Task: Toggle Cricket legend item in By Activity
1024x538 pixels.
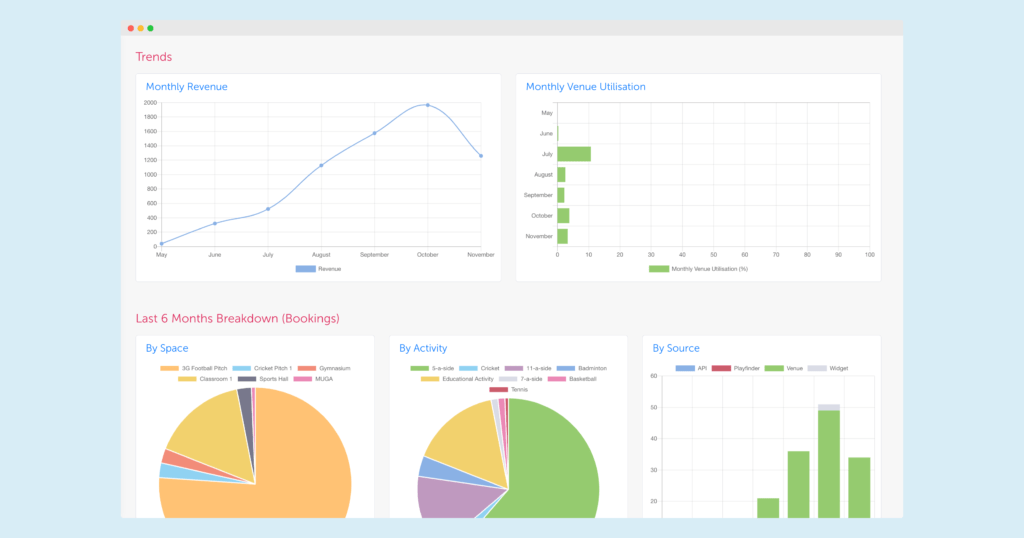Action: 479,368
